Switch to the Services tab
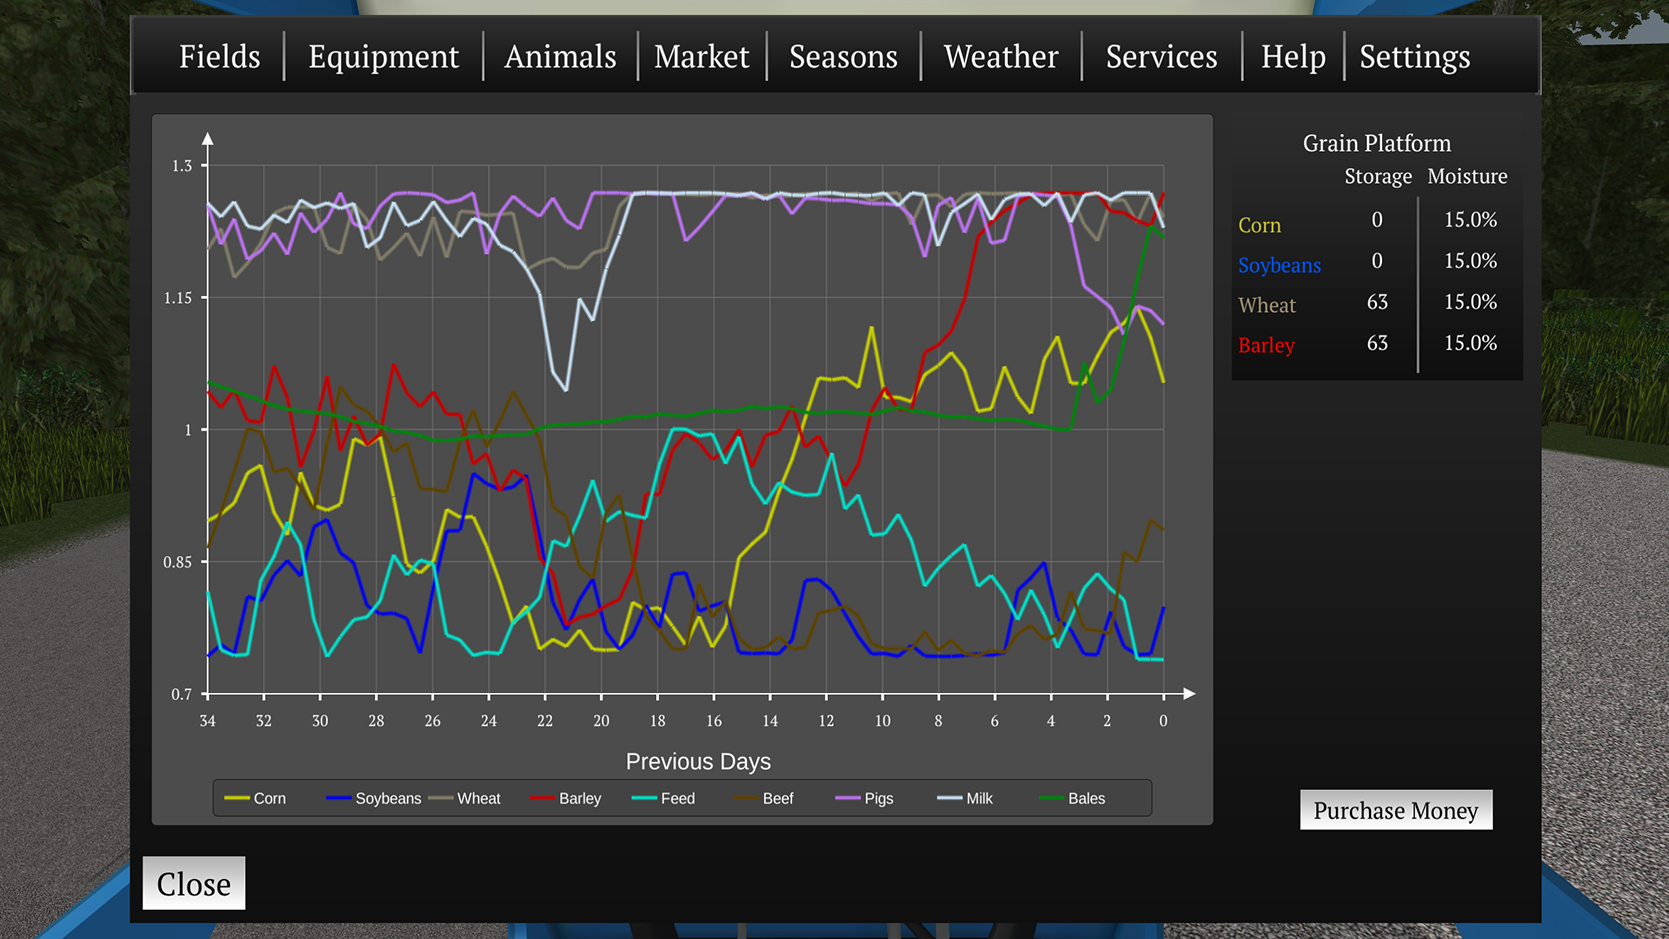1669x939 pixels. tap(1161, 57)
